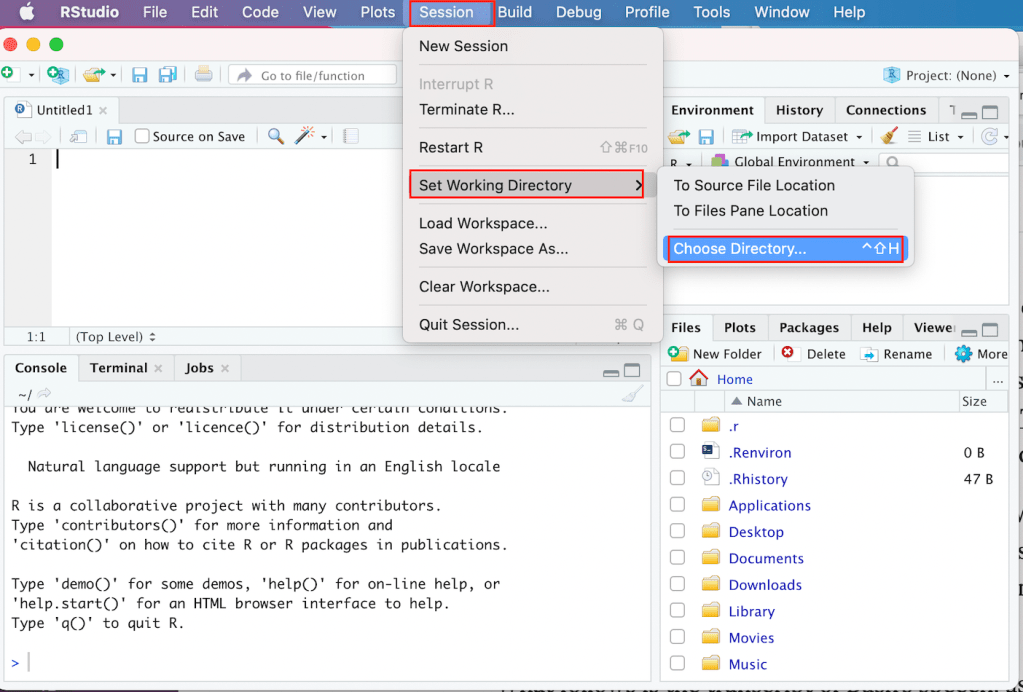Switch to the History tab
The image size is (1023, 692).
point(799,110)
